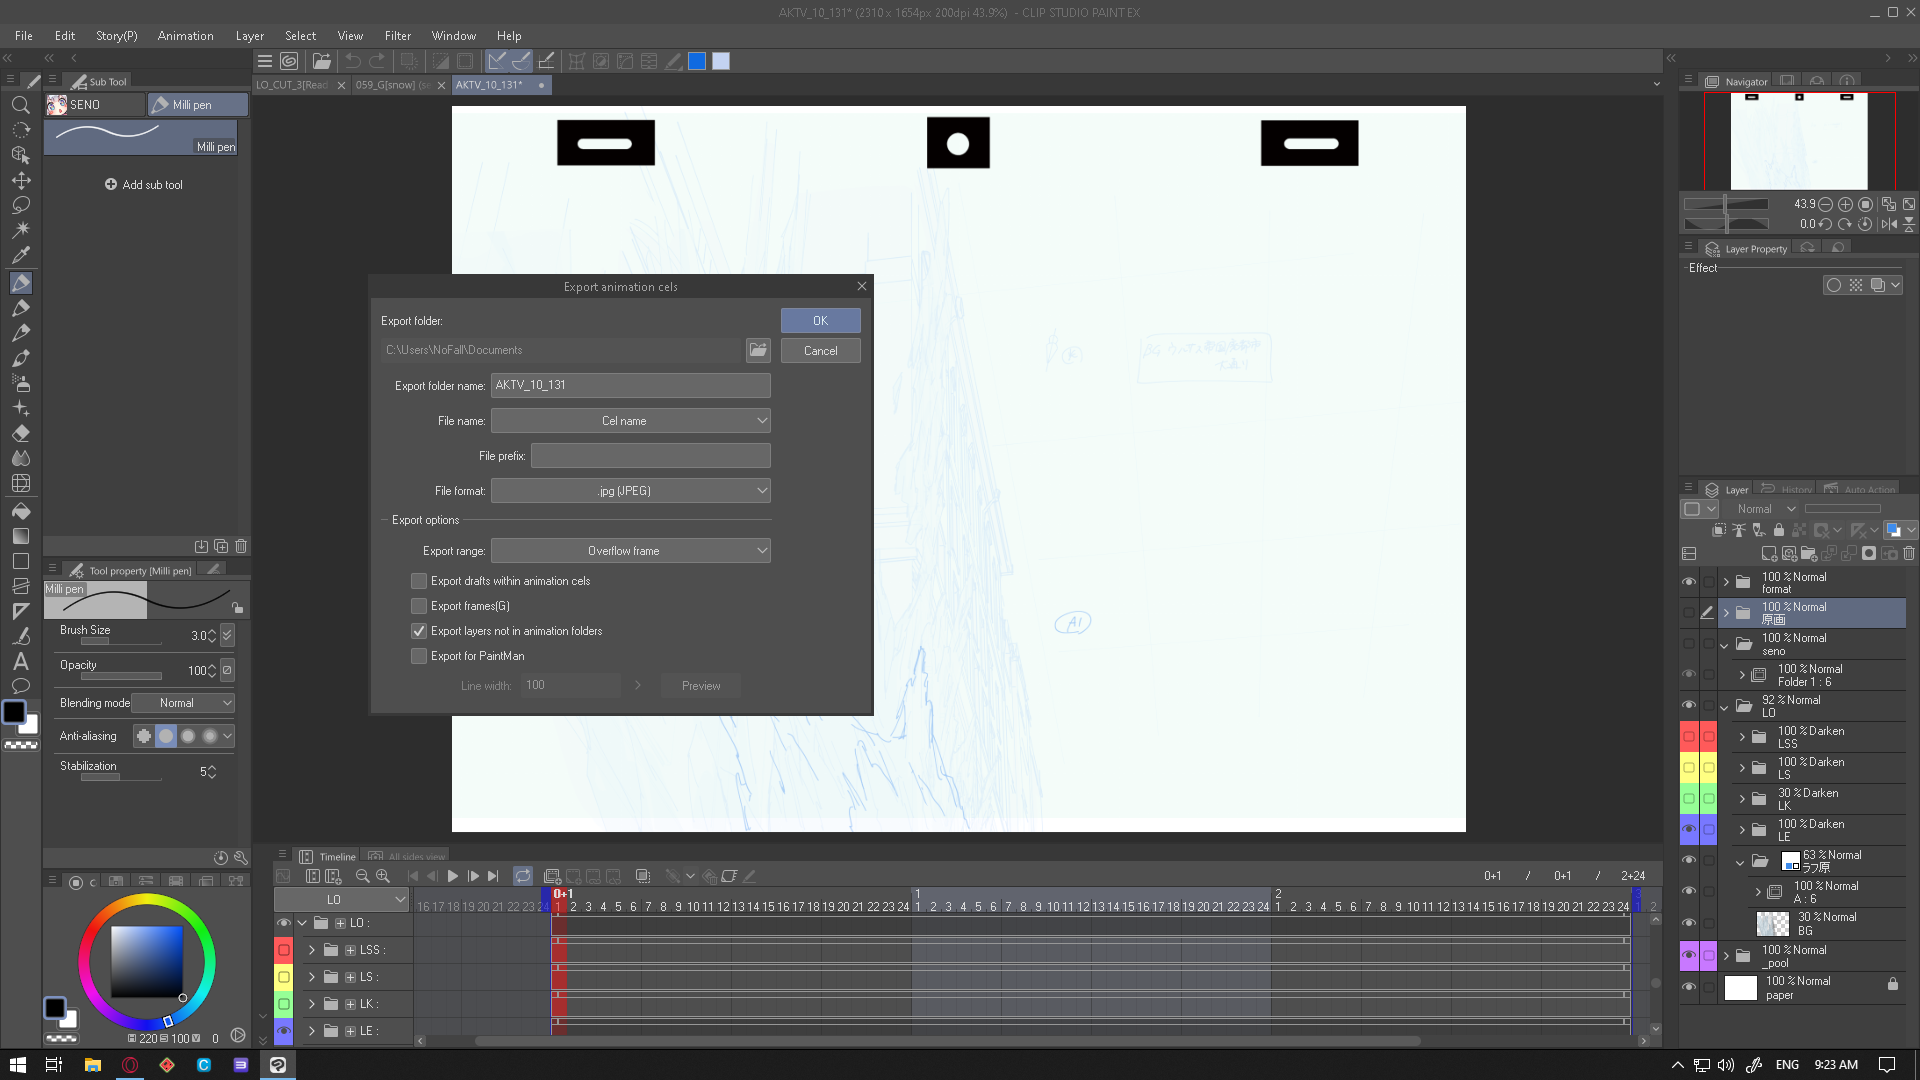Select the Gradient tool
The height and width of the screenshot is (1080, 1920).
(x=20, y=534)
